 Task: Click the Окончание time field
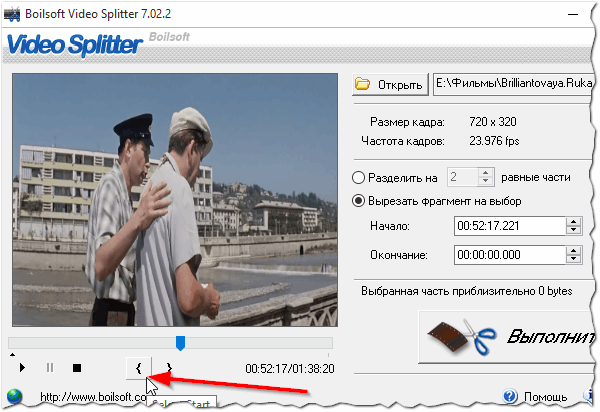pos(510,255)
